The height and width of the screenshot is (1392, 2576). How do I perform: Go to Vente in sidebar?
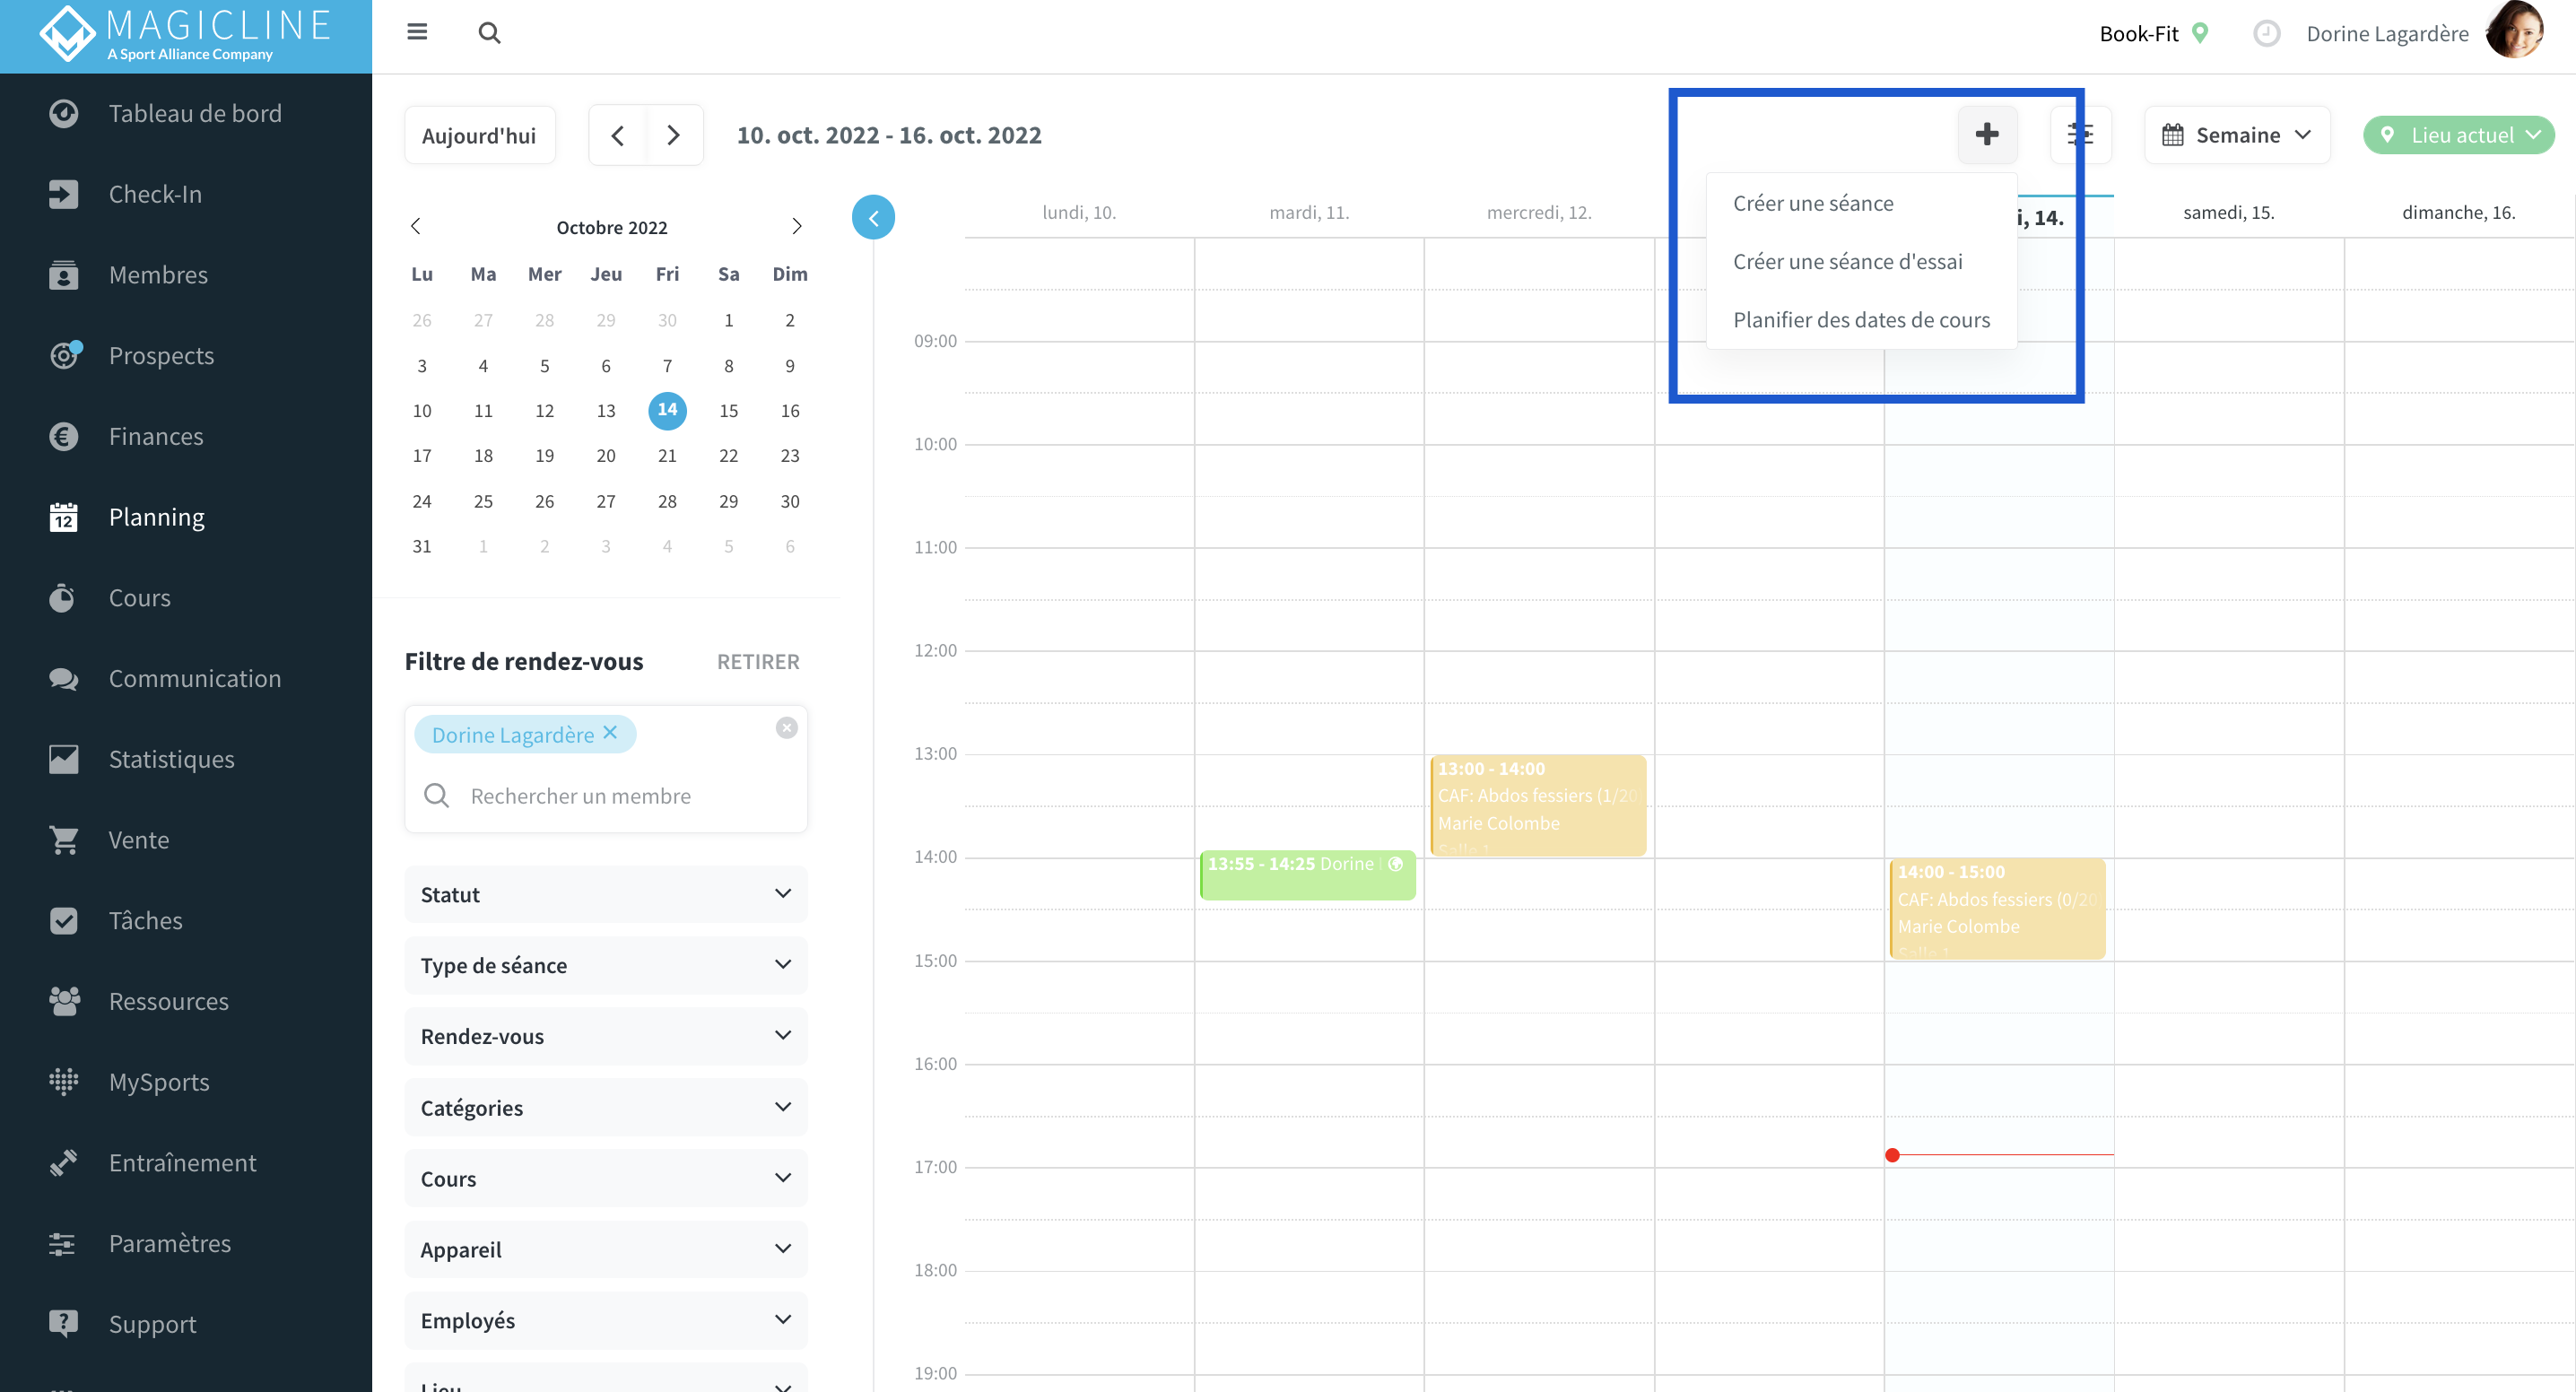pyautogui.click(x=186, y=840)
